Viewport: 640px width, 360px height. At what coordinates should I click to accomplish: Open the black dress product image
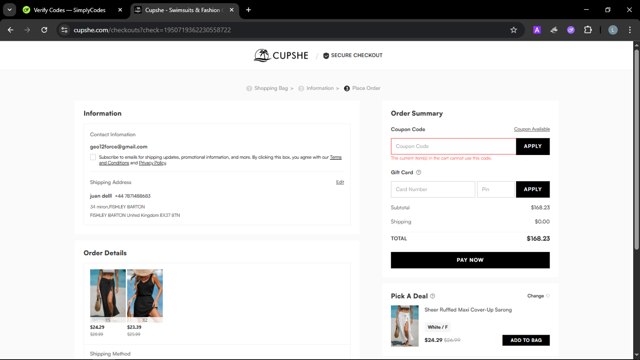click(145, 293)
